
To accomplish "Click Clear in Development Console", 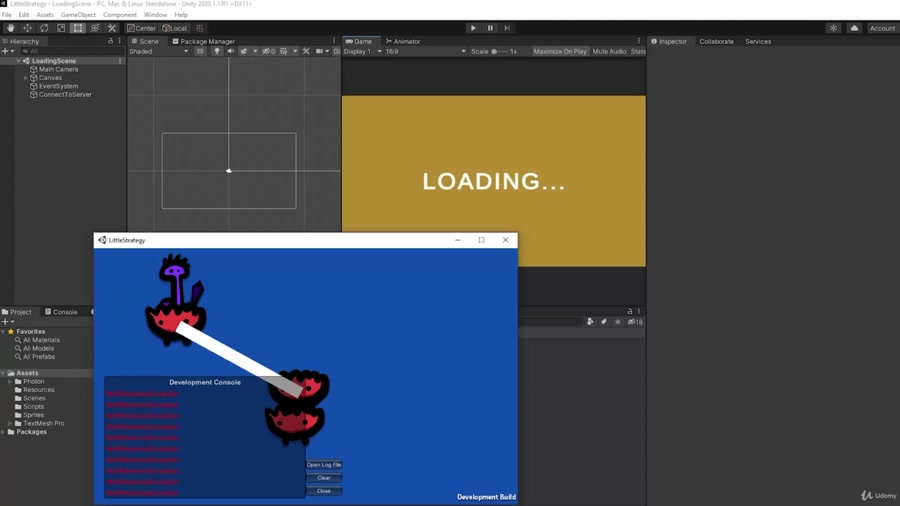I will [x=324, y=478].
